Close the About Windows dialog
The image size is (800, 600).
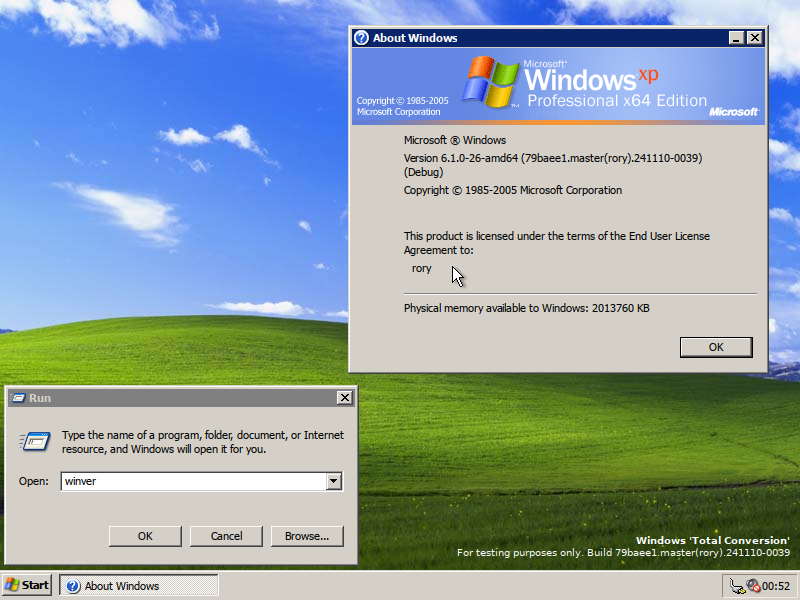pos(755,38)
